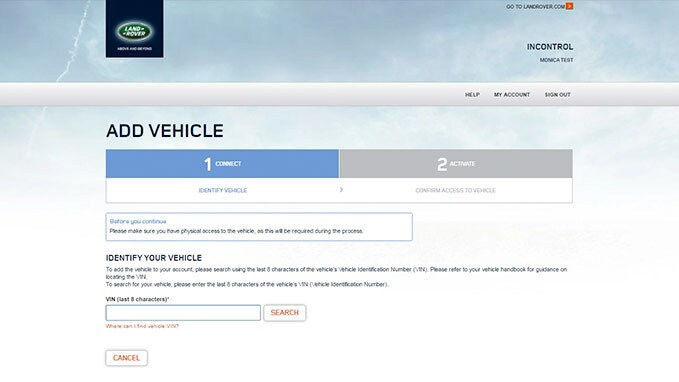Sign out of the account
Screen dimensions: 679x382
point(557,94)
